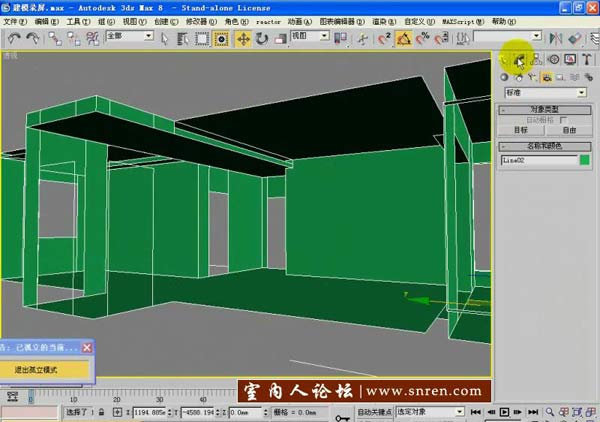The height and width of the screenshot is (422, 600).
Task: Select the Systems category icon
Action: pos(589,77)
